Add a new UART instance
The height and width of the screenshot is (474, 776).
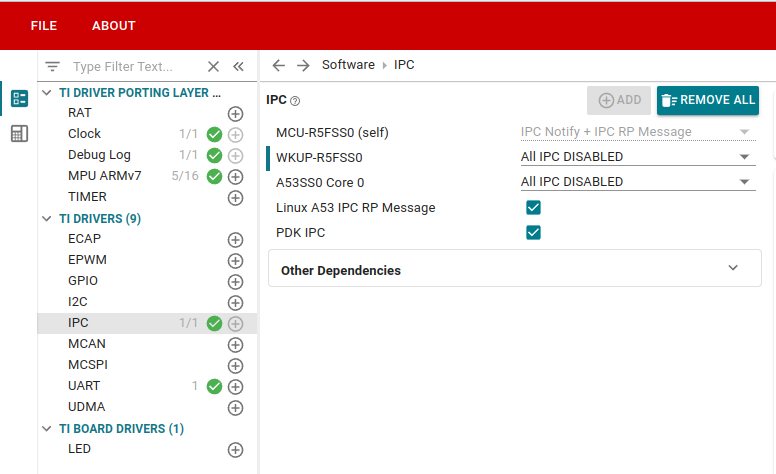[x=236, y=386]
